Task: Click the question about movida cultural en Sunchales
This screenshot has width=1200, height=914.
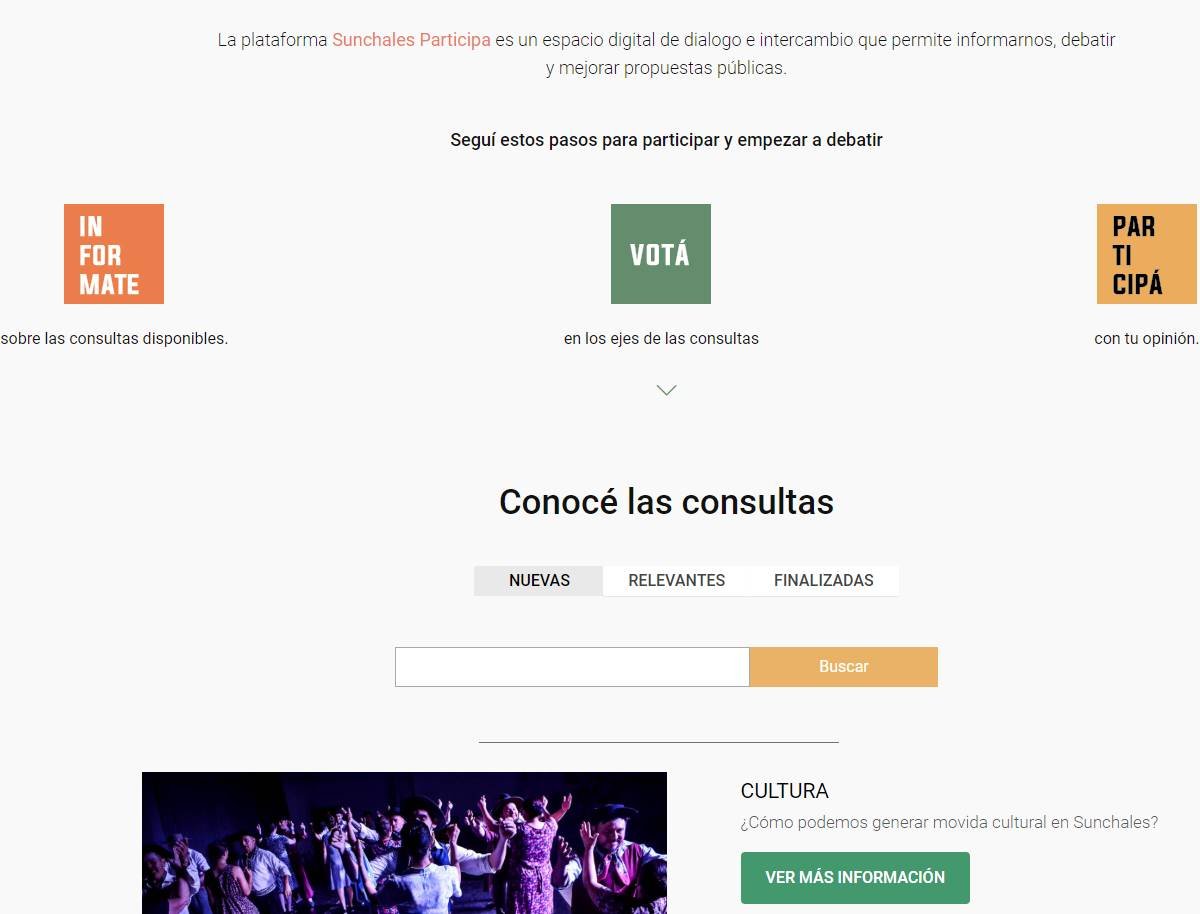Action: coord(949,823)
